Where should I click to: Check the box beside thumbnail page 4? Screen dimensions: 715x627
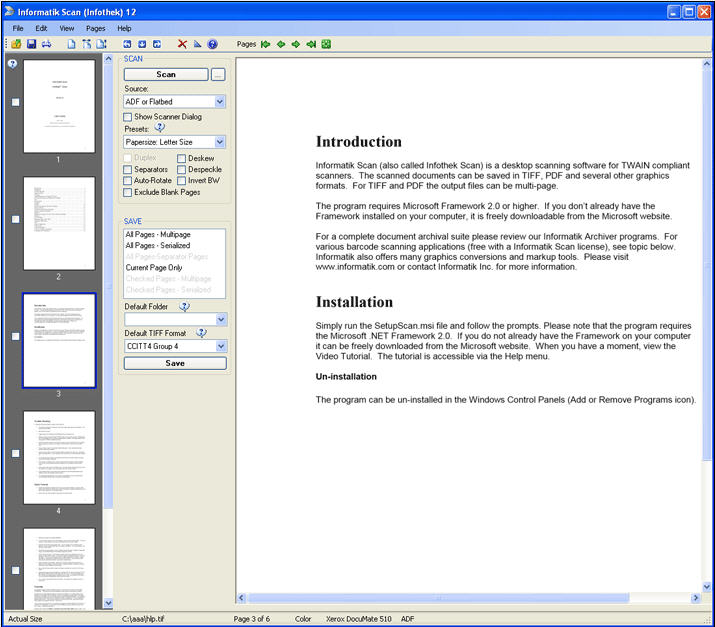tap(16, 453)
